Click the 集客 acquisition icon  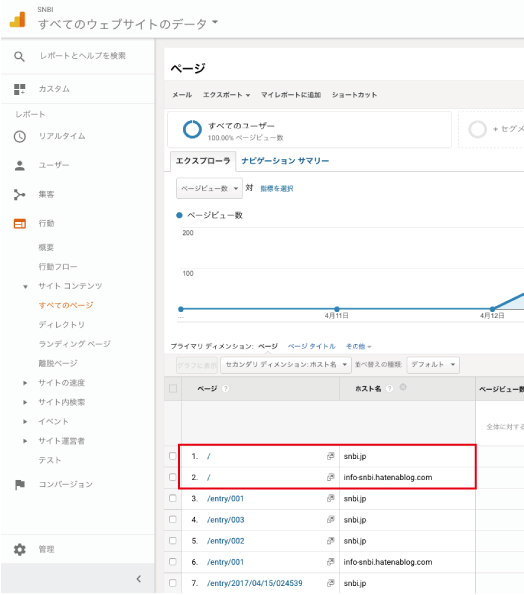[x=19, y=195]
